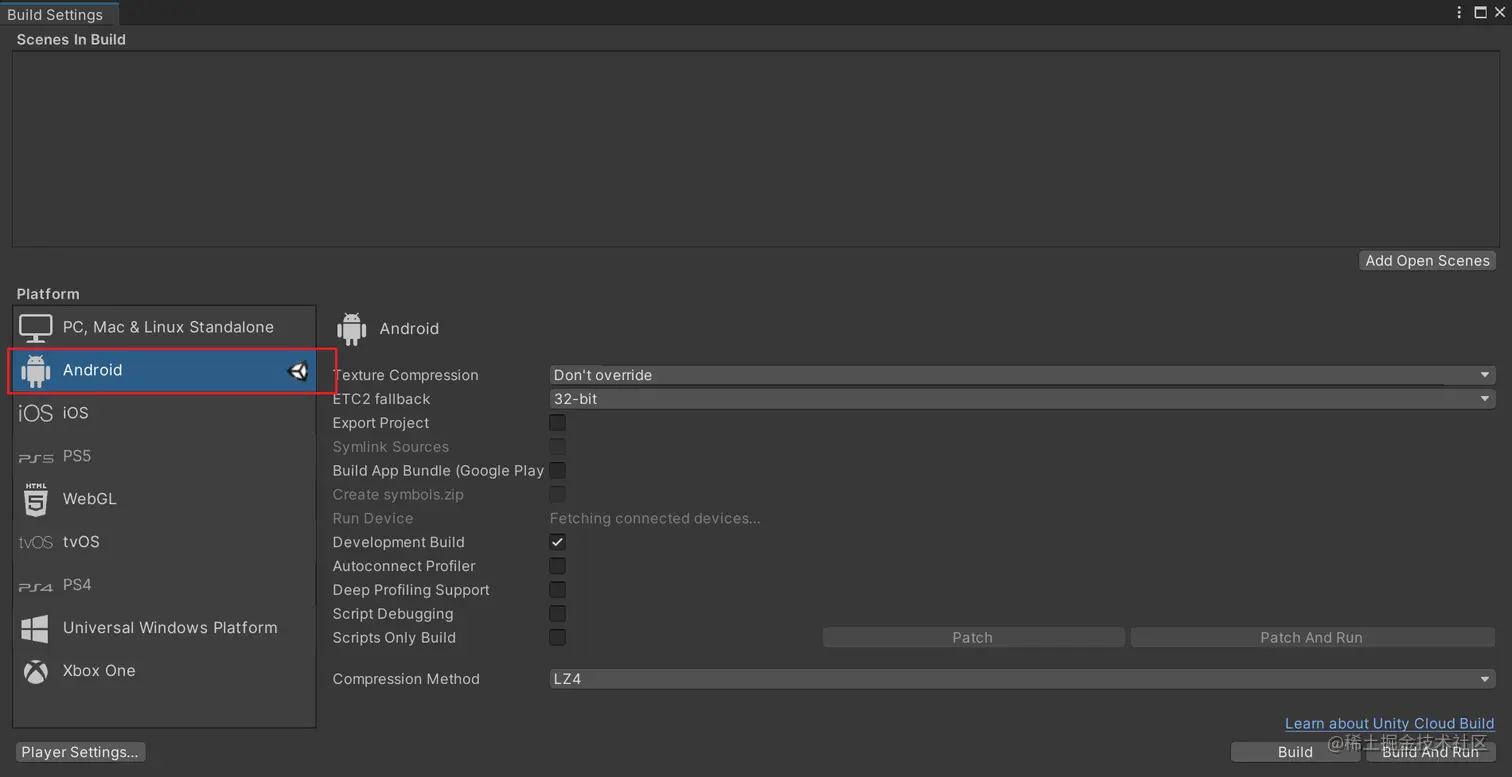Select the WebGL HTML5 icon
This screenshot has width=1512, height=777.
(x=36, y=499)
